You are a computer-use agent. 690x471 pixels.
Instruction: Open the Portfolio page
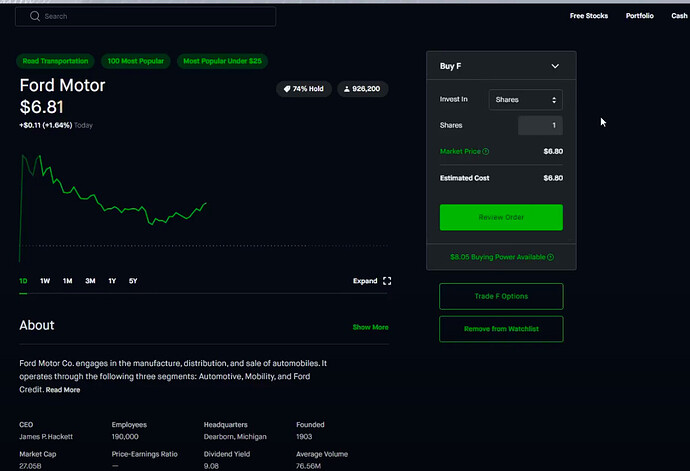click(x=639, y=16)
